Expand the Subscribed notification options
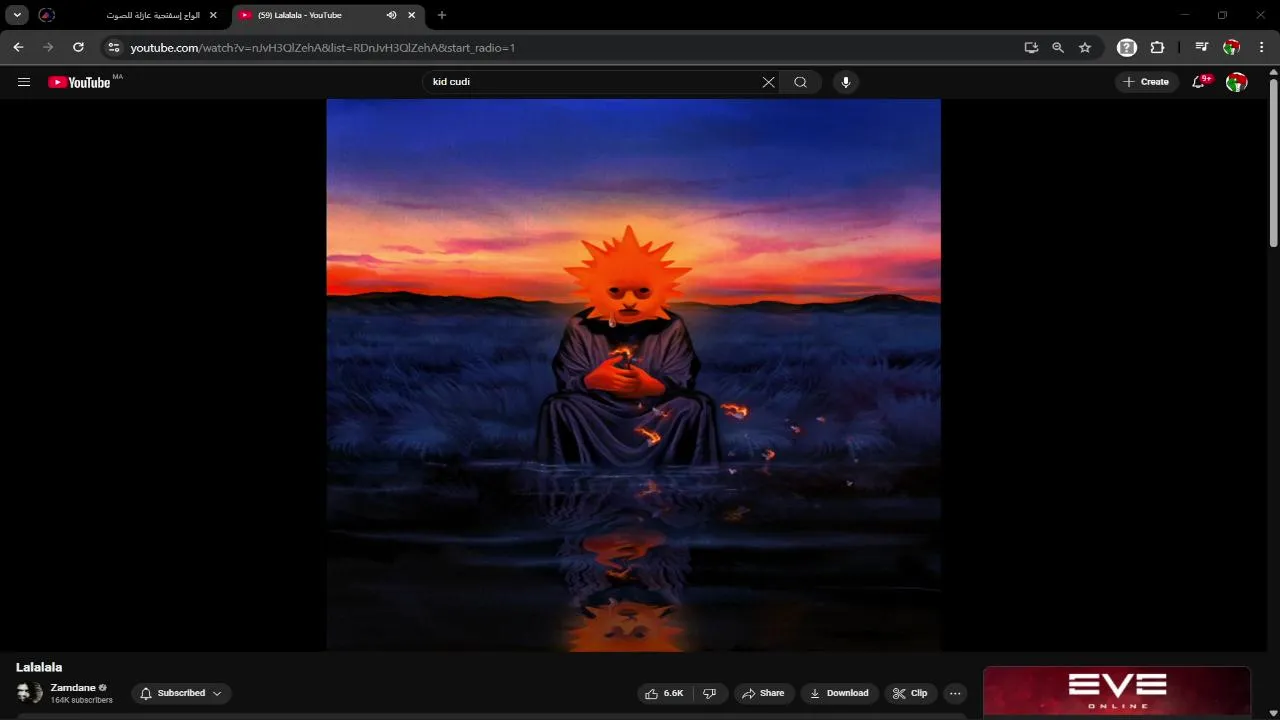 coord(181,693)
